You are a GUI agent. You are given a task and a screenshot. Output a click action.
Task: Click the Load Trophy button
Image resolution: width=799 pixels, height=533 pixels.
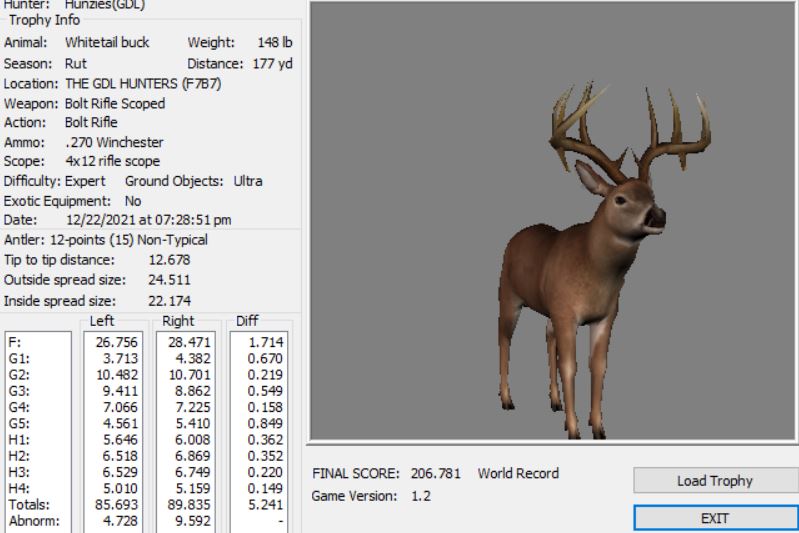click(713, 481)
